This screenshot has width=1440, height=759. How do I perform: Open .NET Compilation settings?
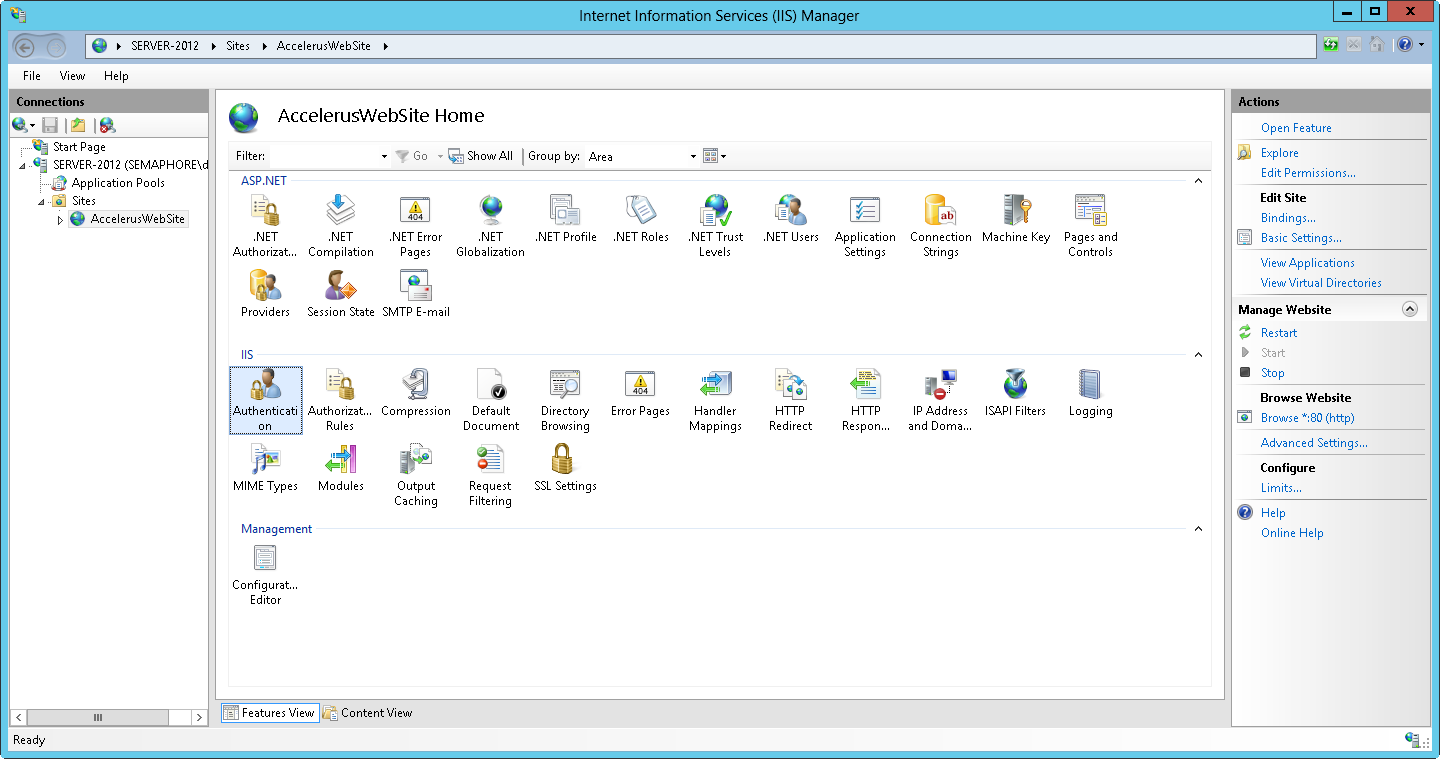[x=340, y=226]
